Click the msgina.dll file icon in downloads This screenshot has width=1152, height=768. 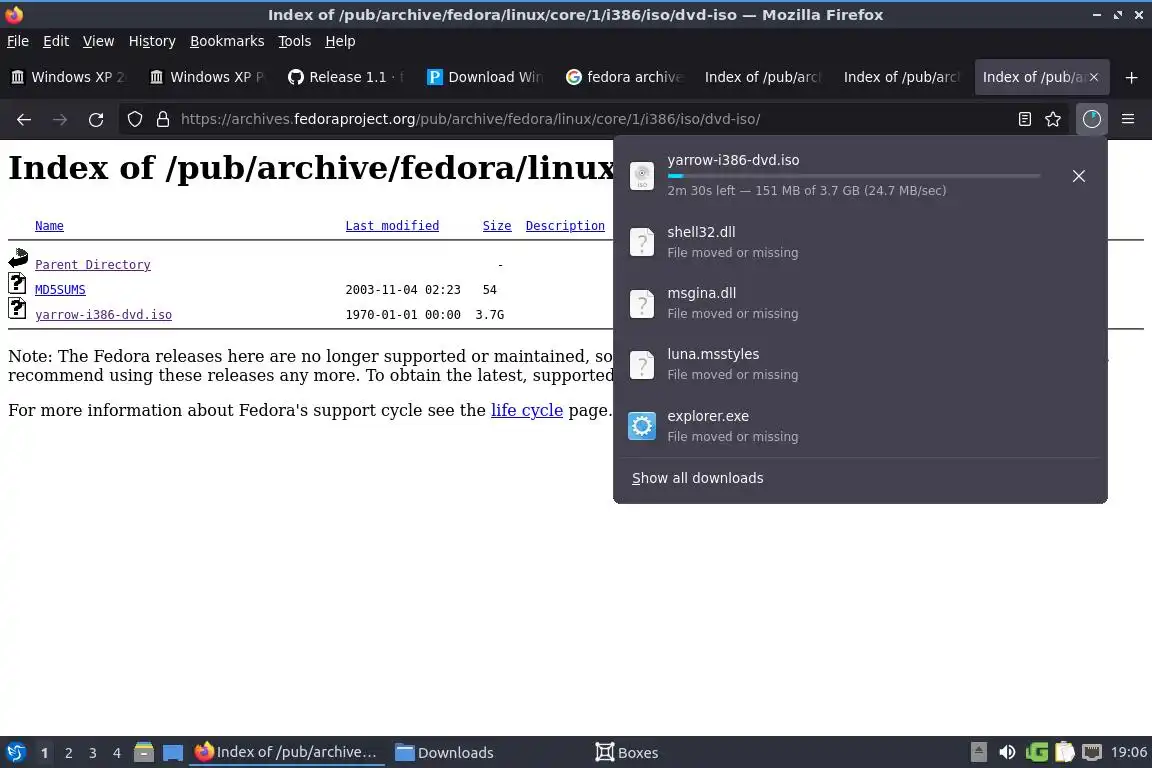point(641,304)
